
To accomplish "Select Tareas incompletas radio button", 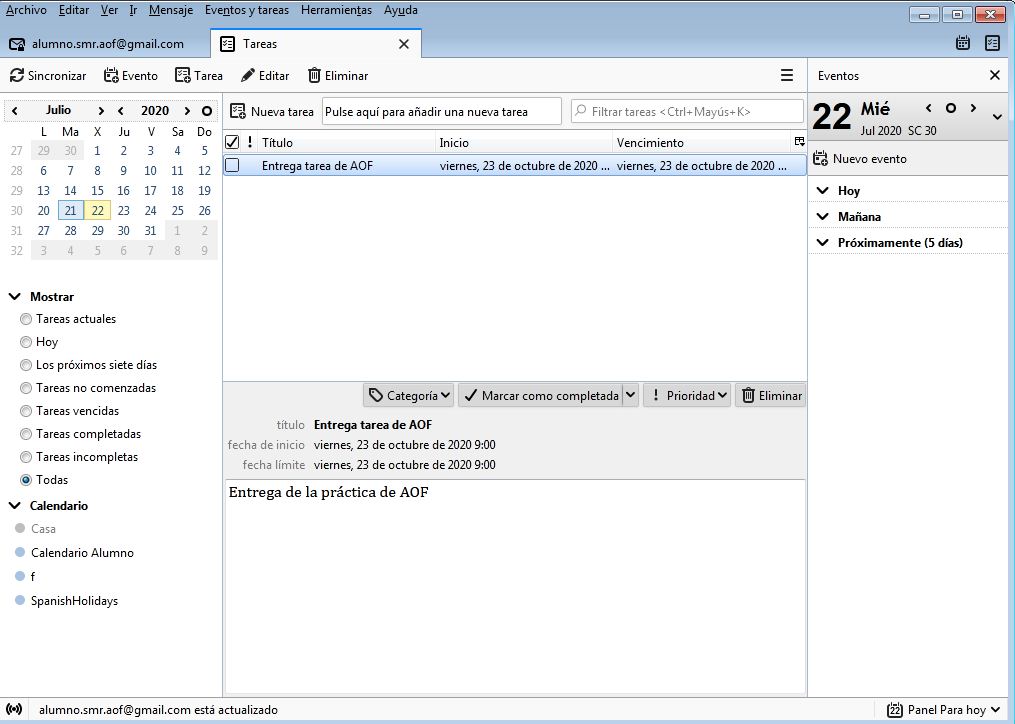I will point(26,457).
